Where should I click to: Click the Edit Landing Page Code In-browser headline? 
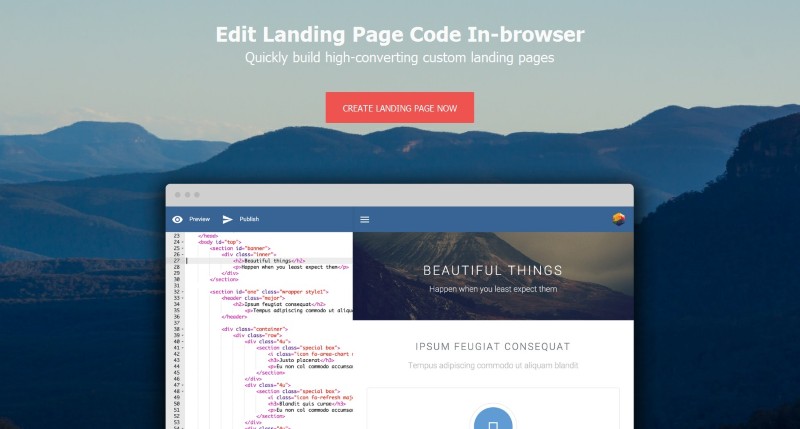pos(400,35)
